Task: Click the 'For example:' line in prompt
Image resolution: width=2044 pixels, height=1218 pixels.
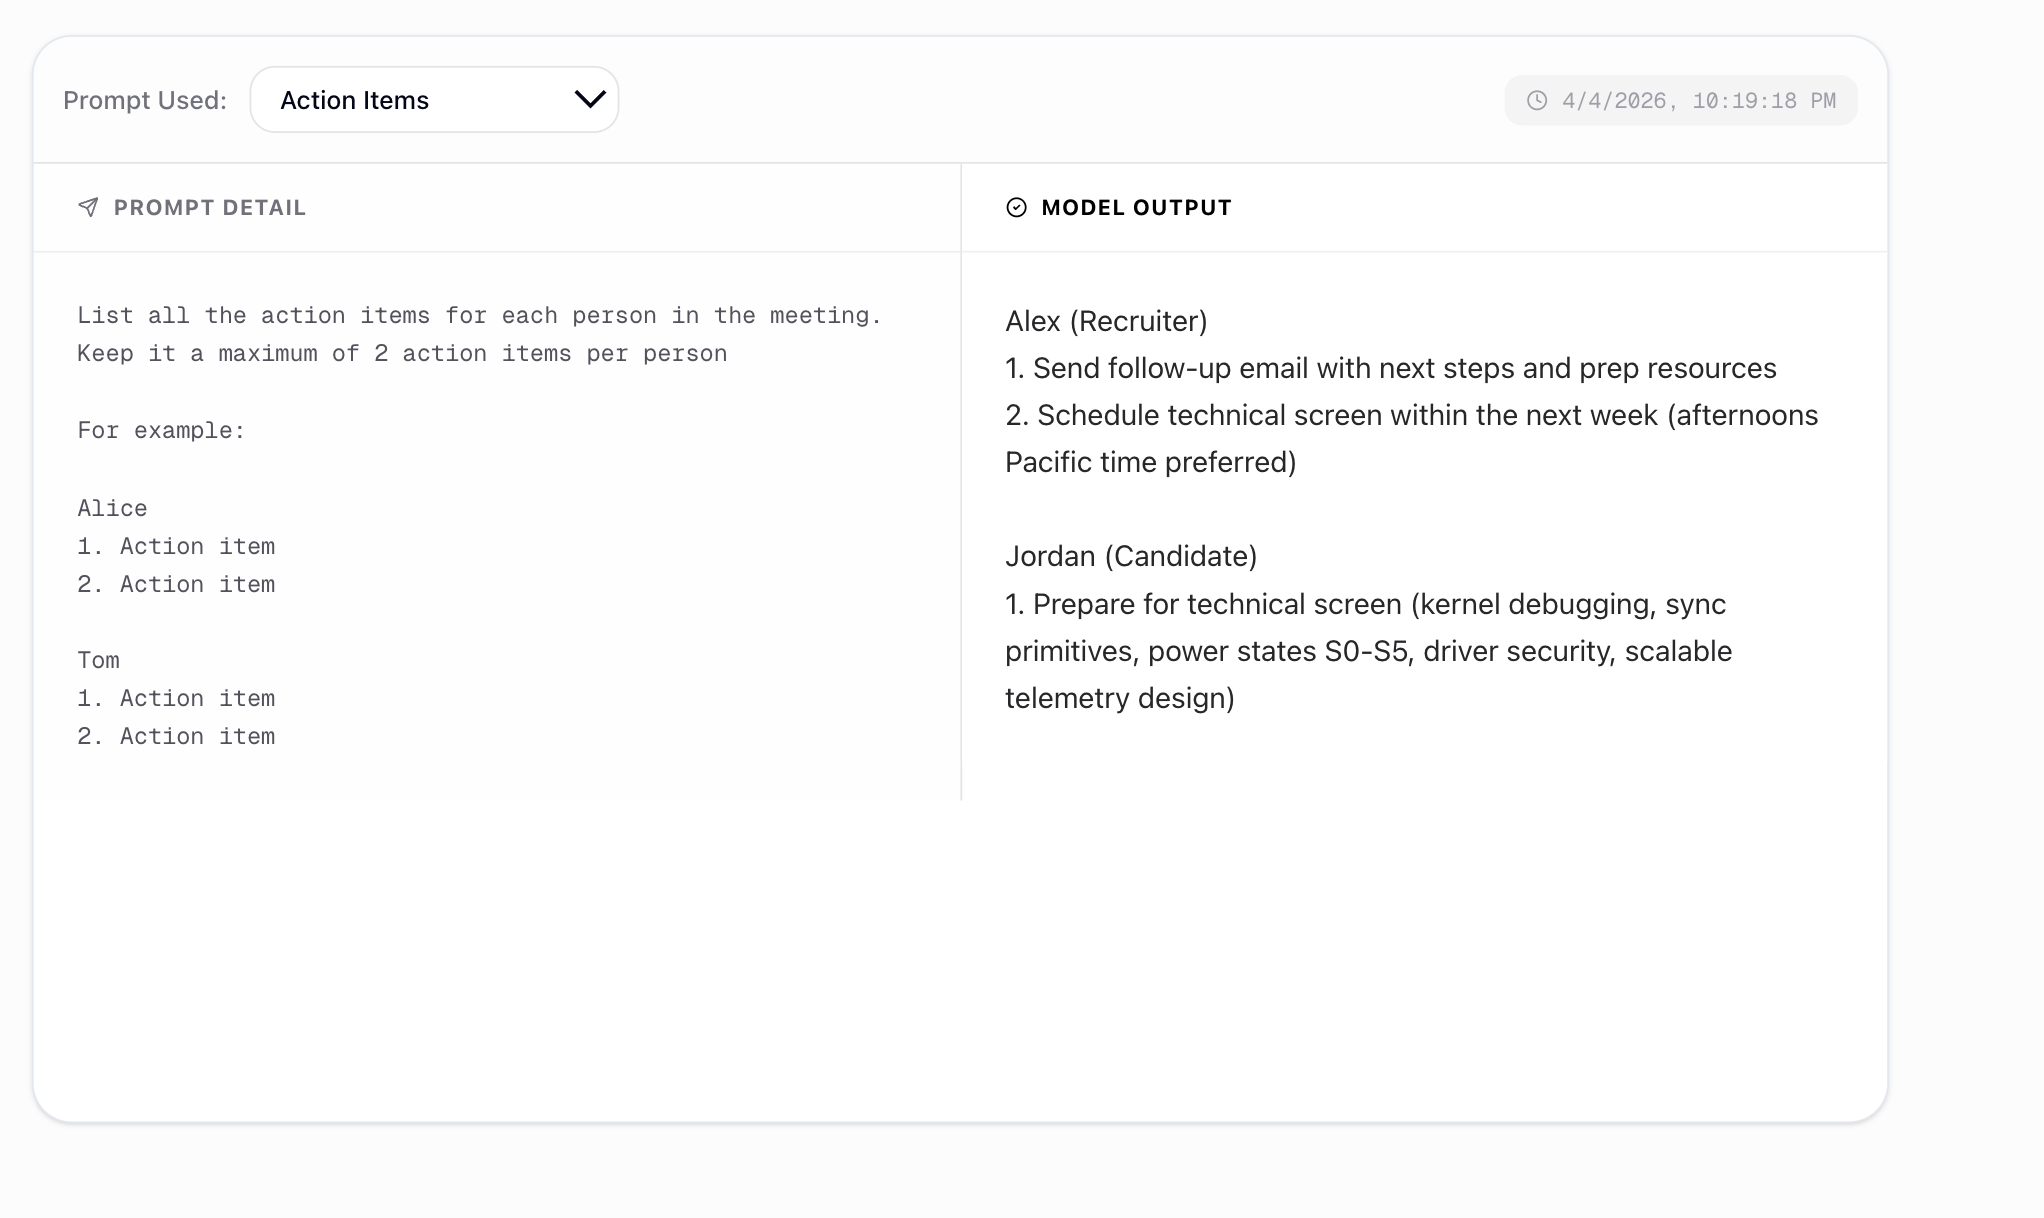Action: [x=161, y=430]
